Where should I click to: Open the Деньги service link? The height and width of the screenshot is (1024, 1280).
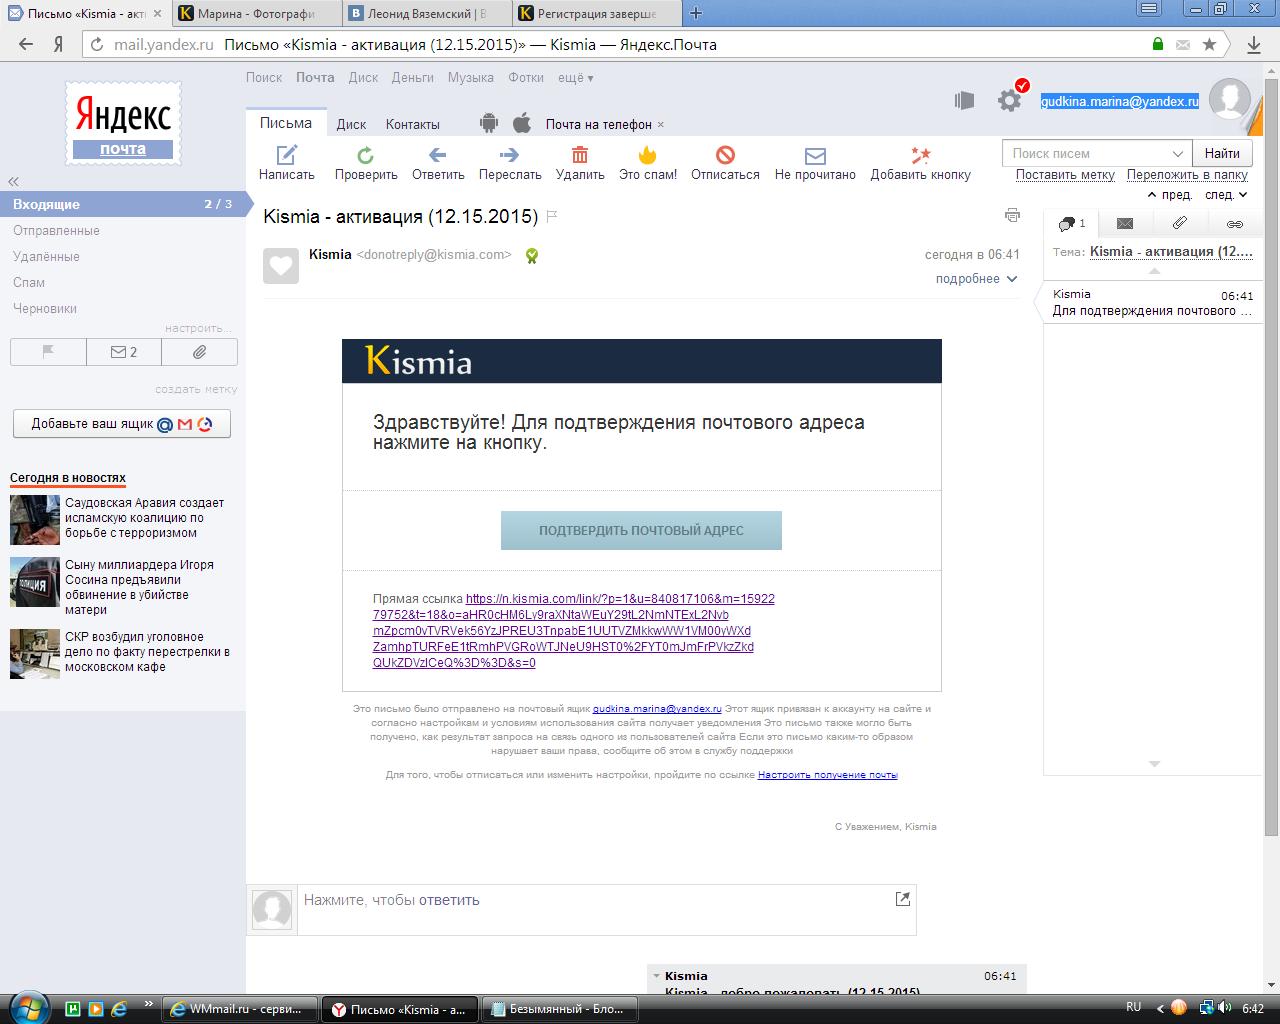click(413, 77)
